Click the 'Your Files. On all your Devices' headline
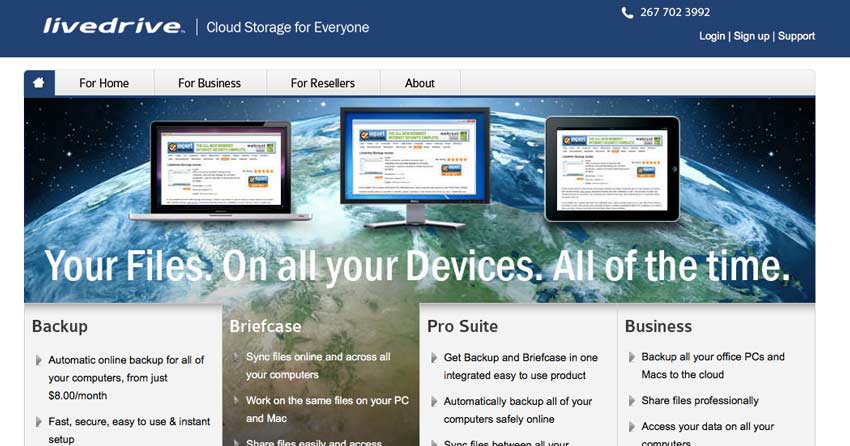The width and height of the screenshot is (850, 446). tap(416, 266)
